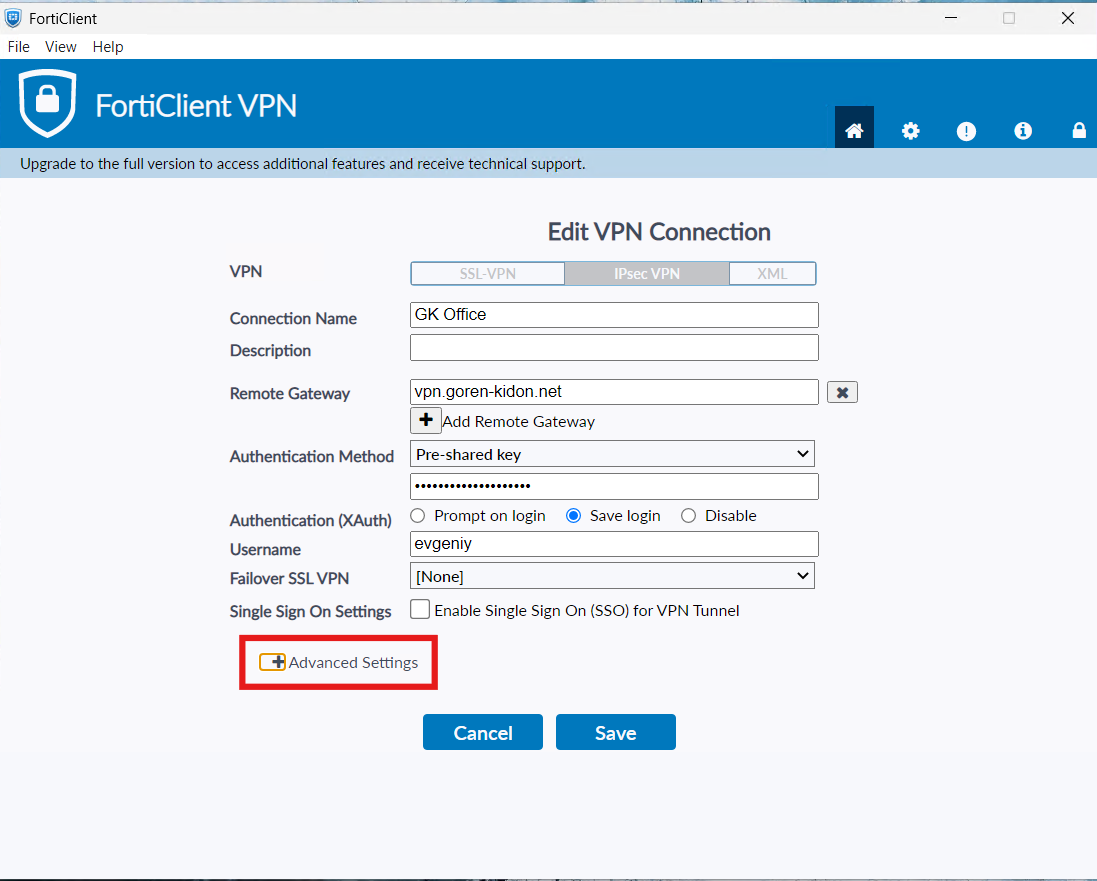Remove remote gateway with X icon
This screenshot has width=1097, height=881.
[842, 392]
